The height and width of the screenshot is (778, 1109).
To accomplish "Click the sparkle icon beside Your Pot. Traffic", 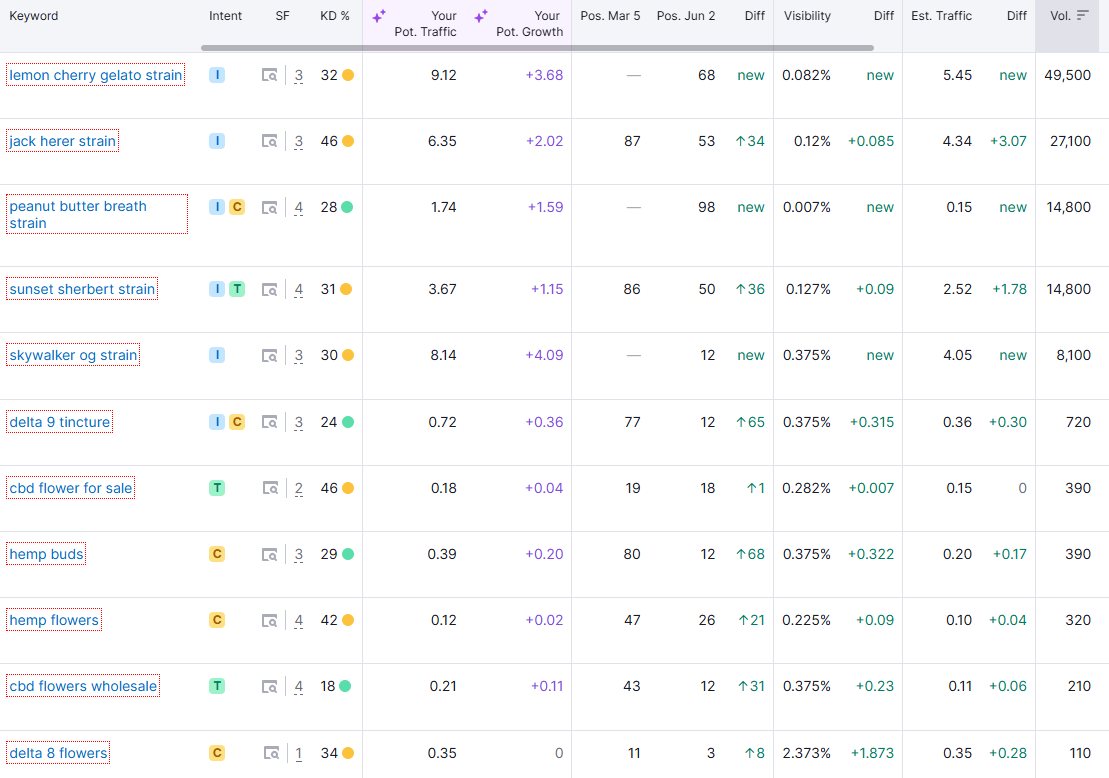I will click(379, 16).
